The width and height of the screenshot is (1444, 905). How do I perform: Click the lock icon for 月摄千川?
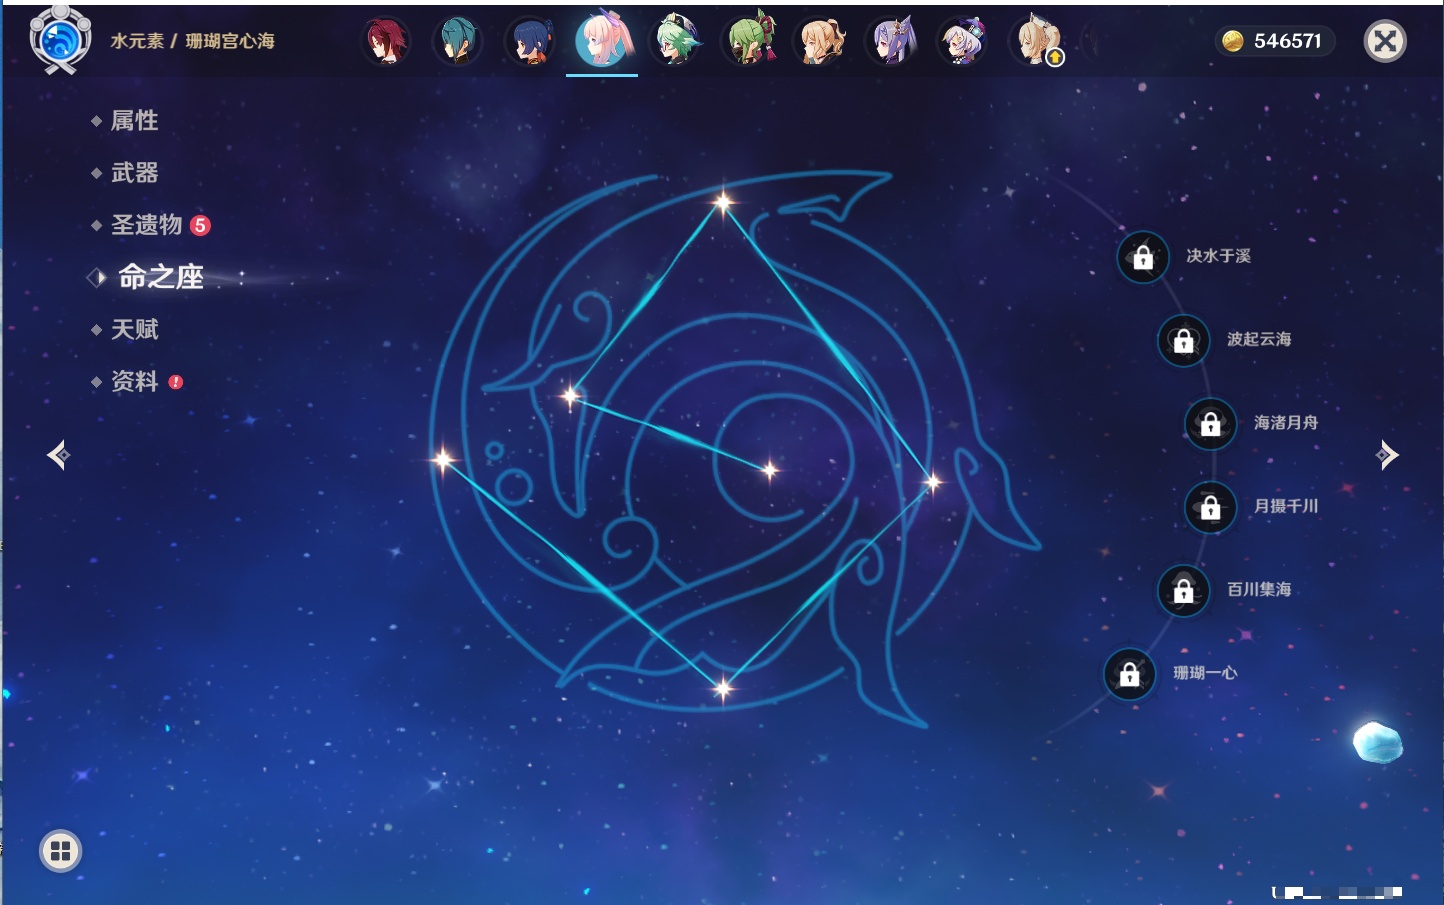1211,507
